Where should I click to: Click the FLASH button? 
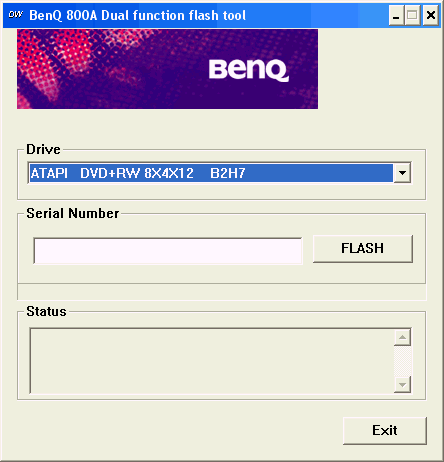363,249
